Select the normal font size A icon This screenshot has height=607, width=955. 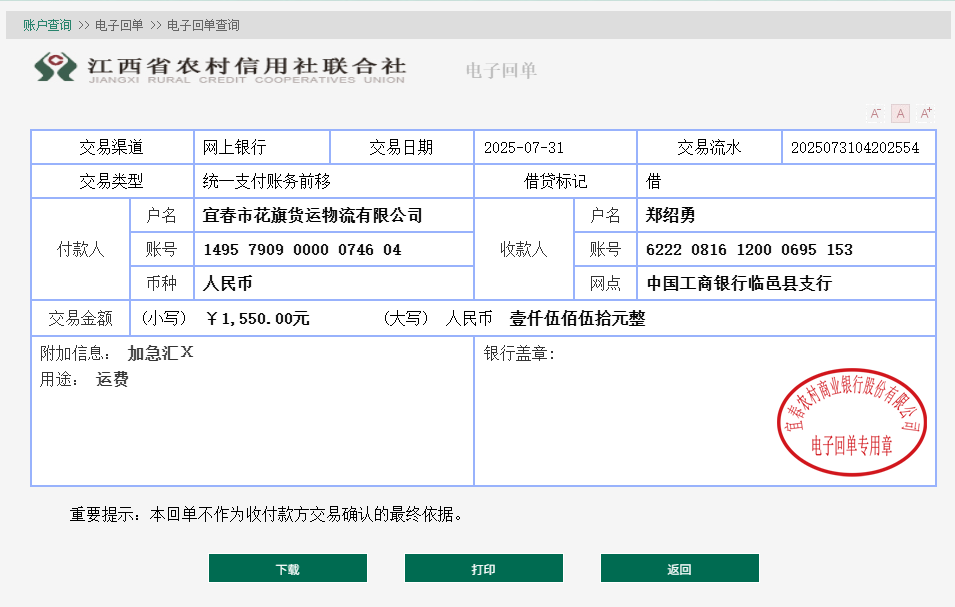[900, 113]
